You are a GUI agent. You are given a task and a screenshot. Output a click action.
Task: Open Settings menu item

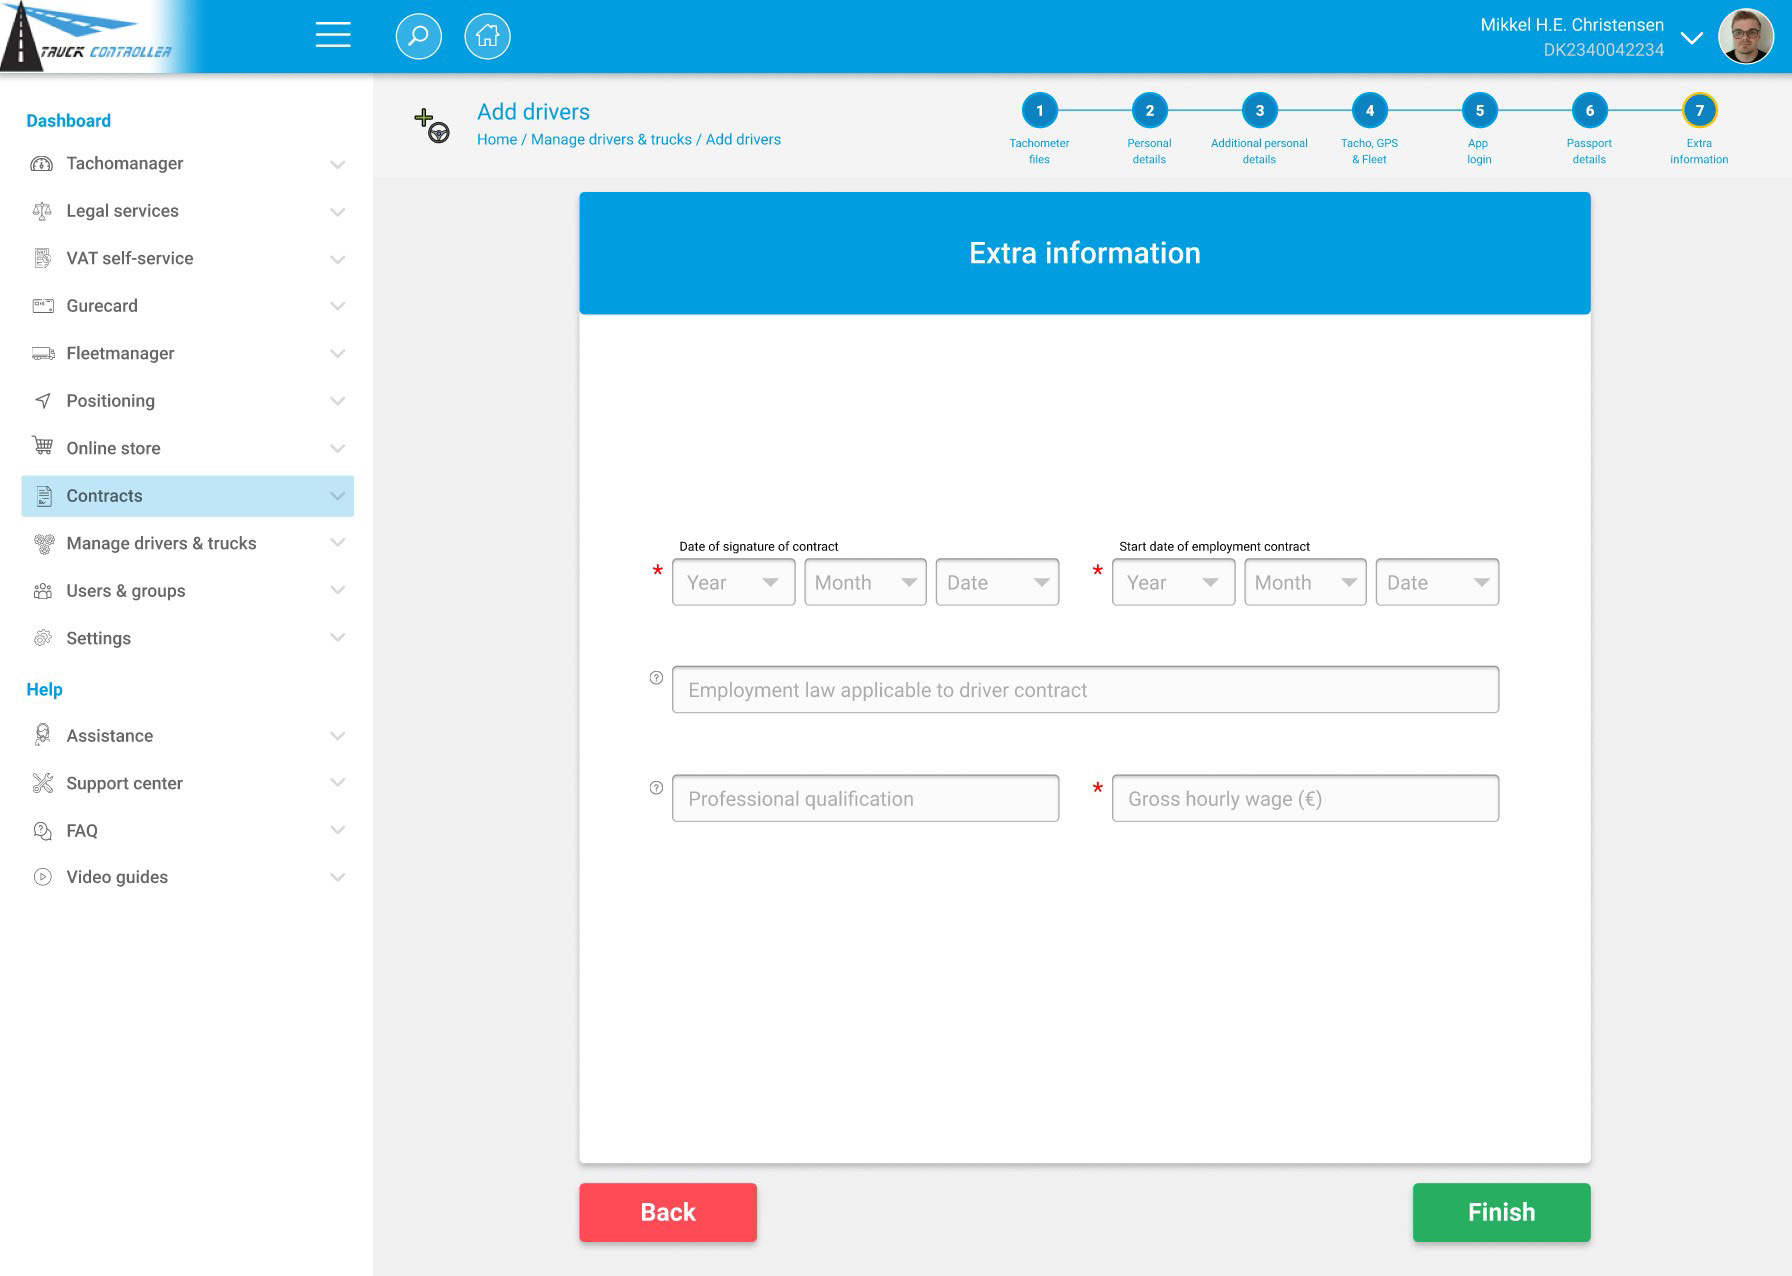[188, 638]
